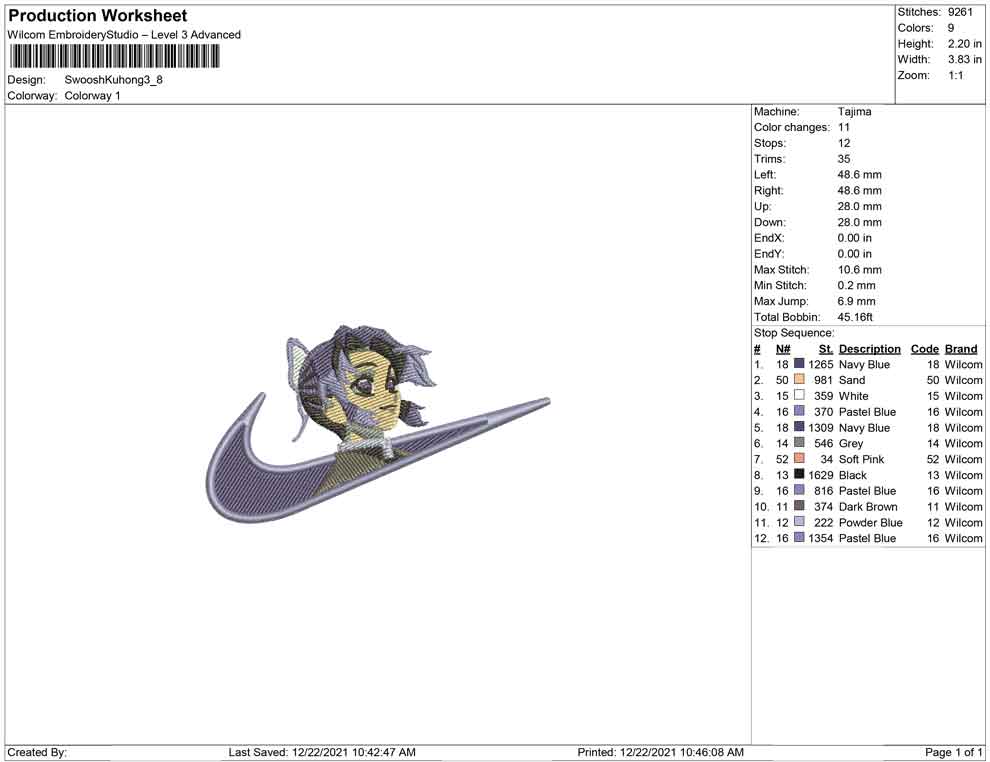990x762 pixels.
Task: Click the Navy Blue swatch in stop 1
Action: coord(799,364)
